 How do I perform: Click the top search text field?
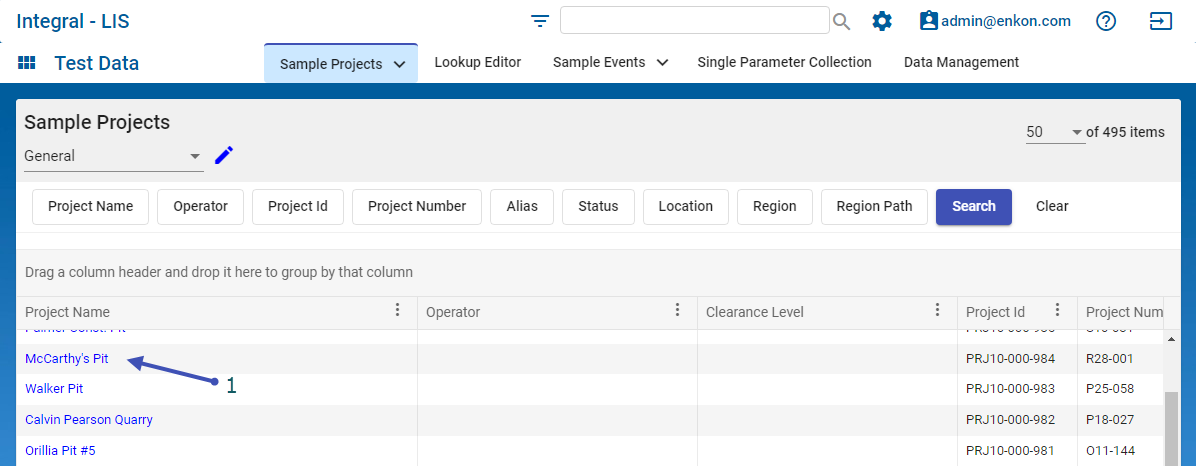click(694, 21)
